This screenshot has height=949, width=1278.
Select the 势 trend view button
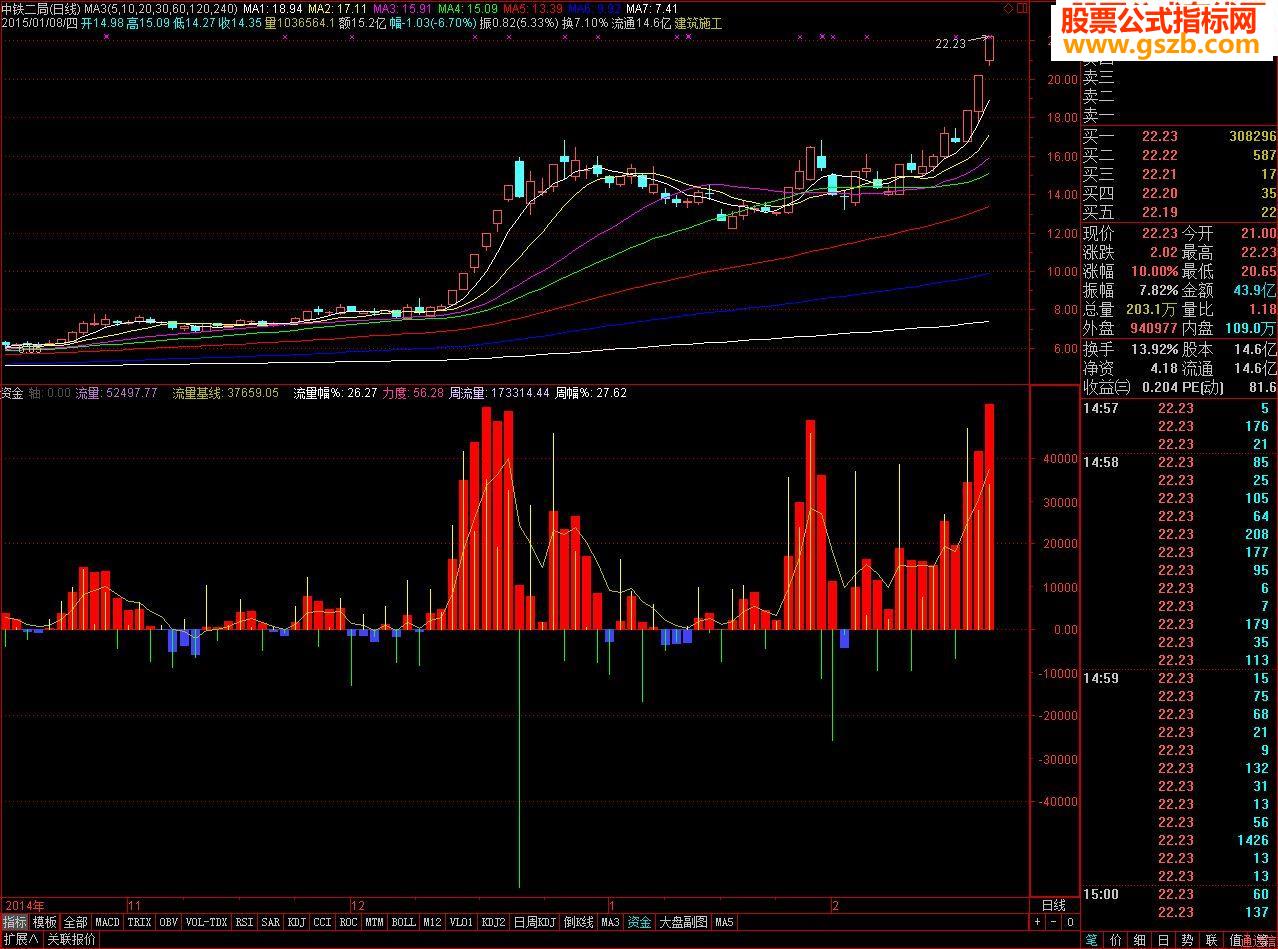(x=1187, y=940)
